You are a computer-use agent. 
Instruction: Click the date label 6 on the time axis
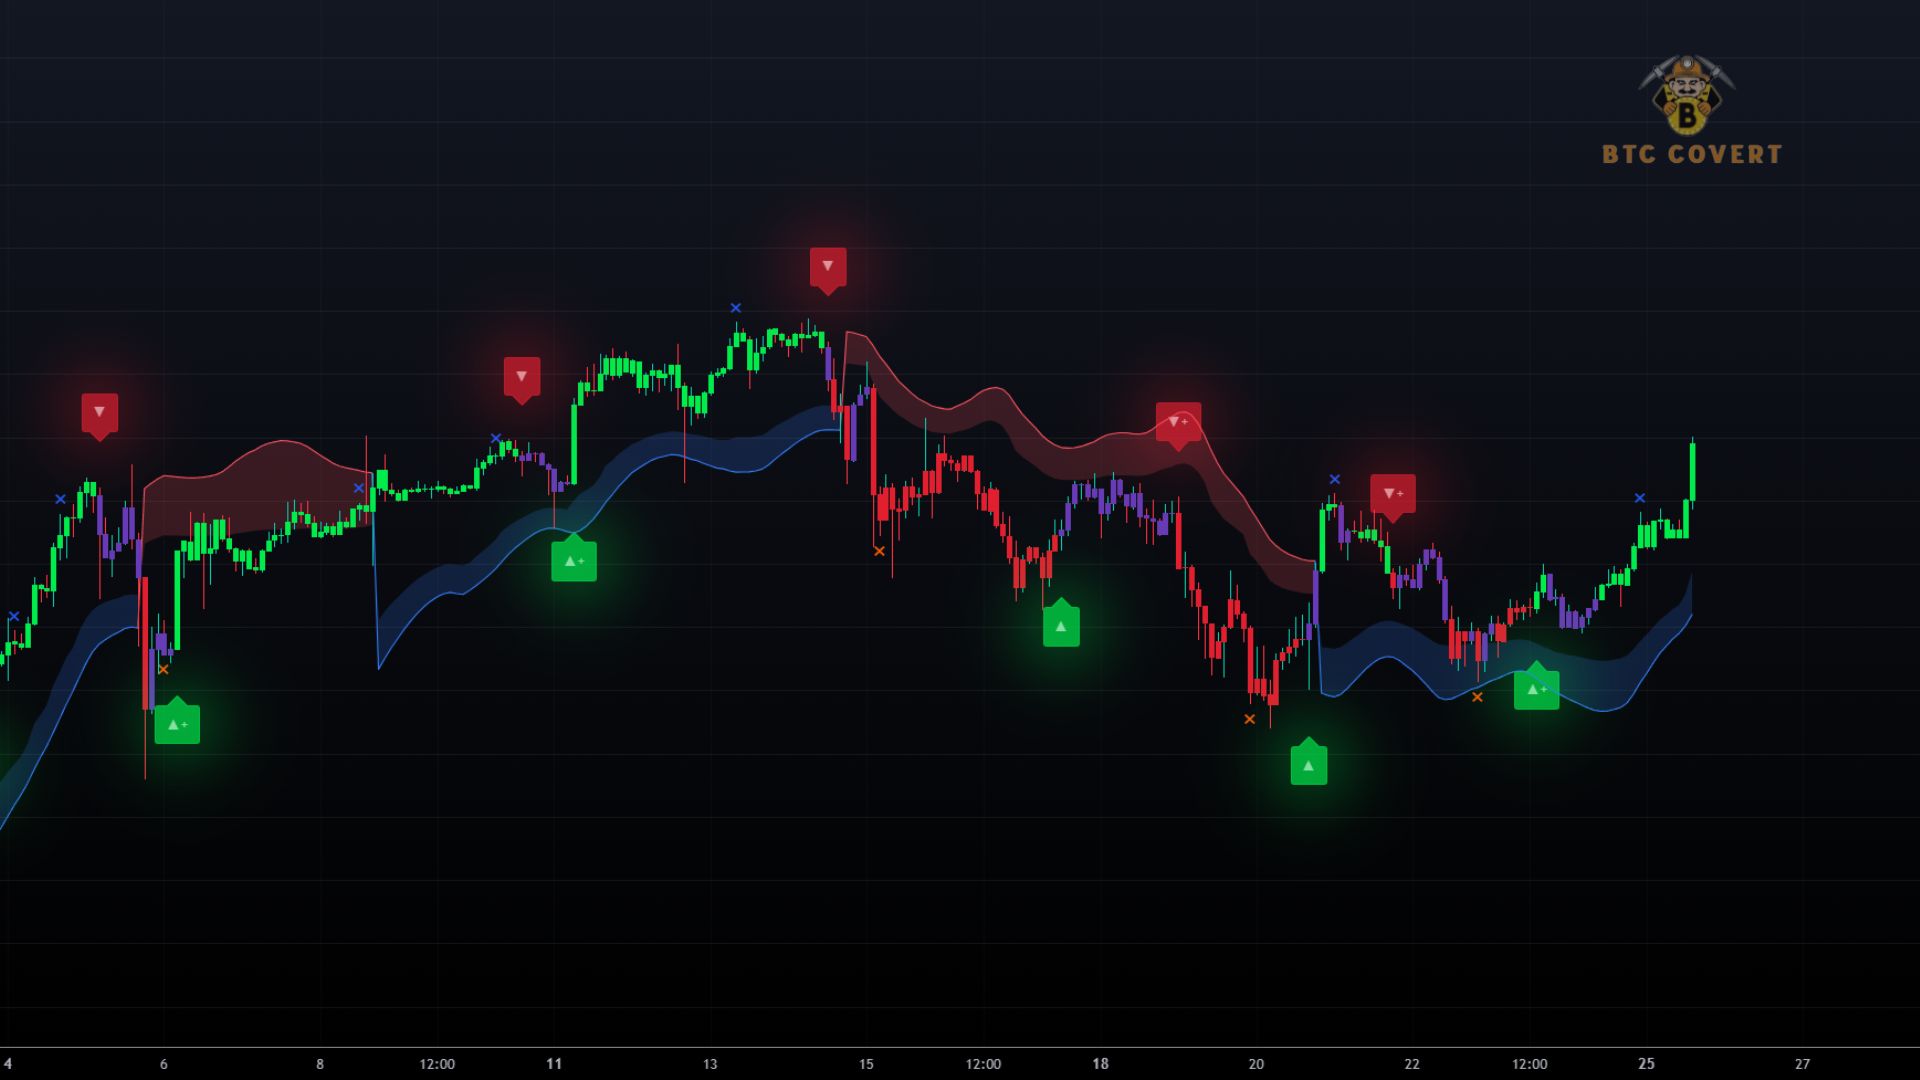point(164,1064)
